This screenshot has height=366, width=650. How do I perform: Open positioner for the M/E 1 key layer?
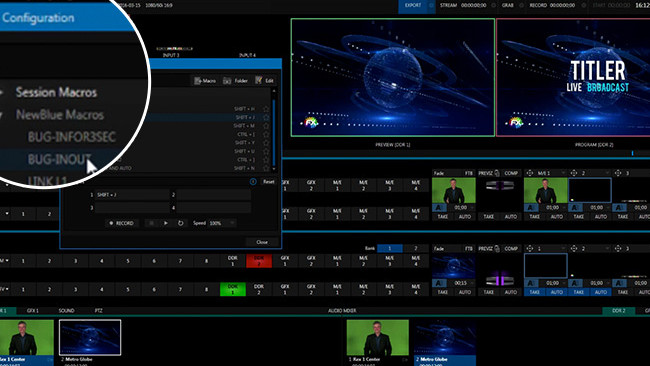(x=529, y=173)
